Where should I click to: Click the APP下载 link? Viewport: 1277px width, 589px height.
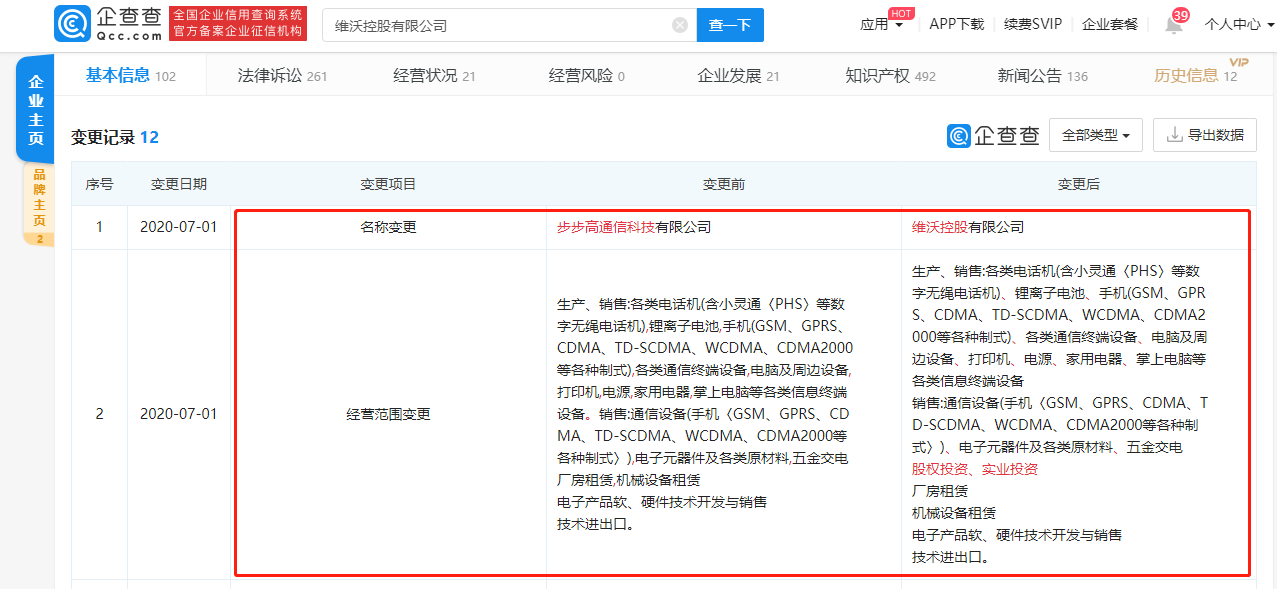(x=956, y=25)
